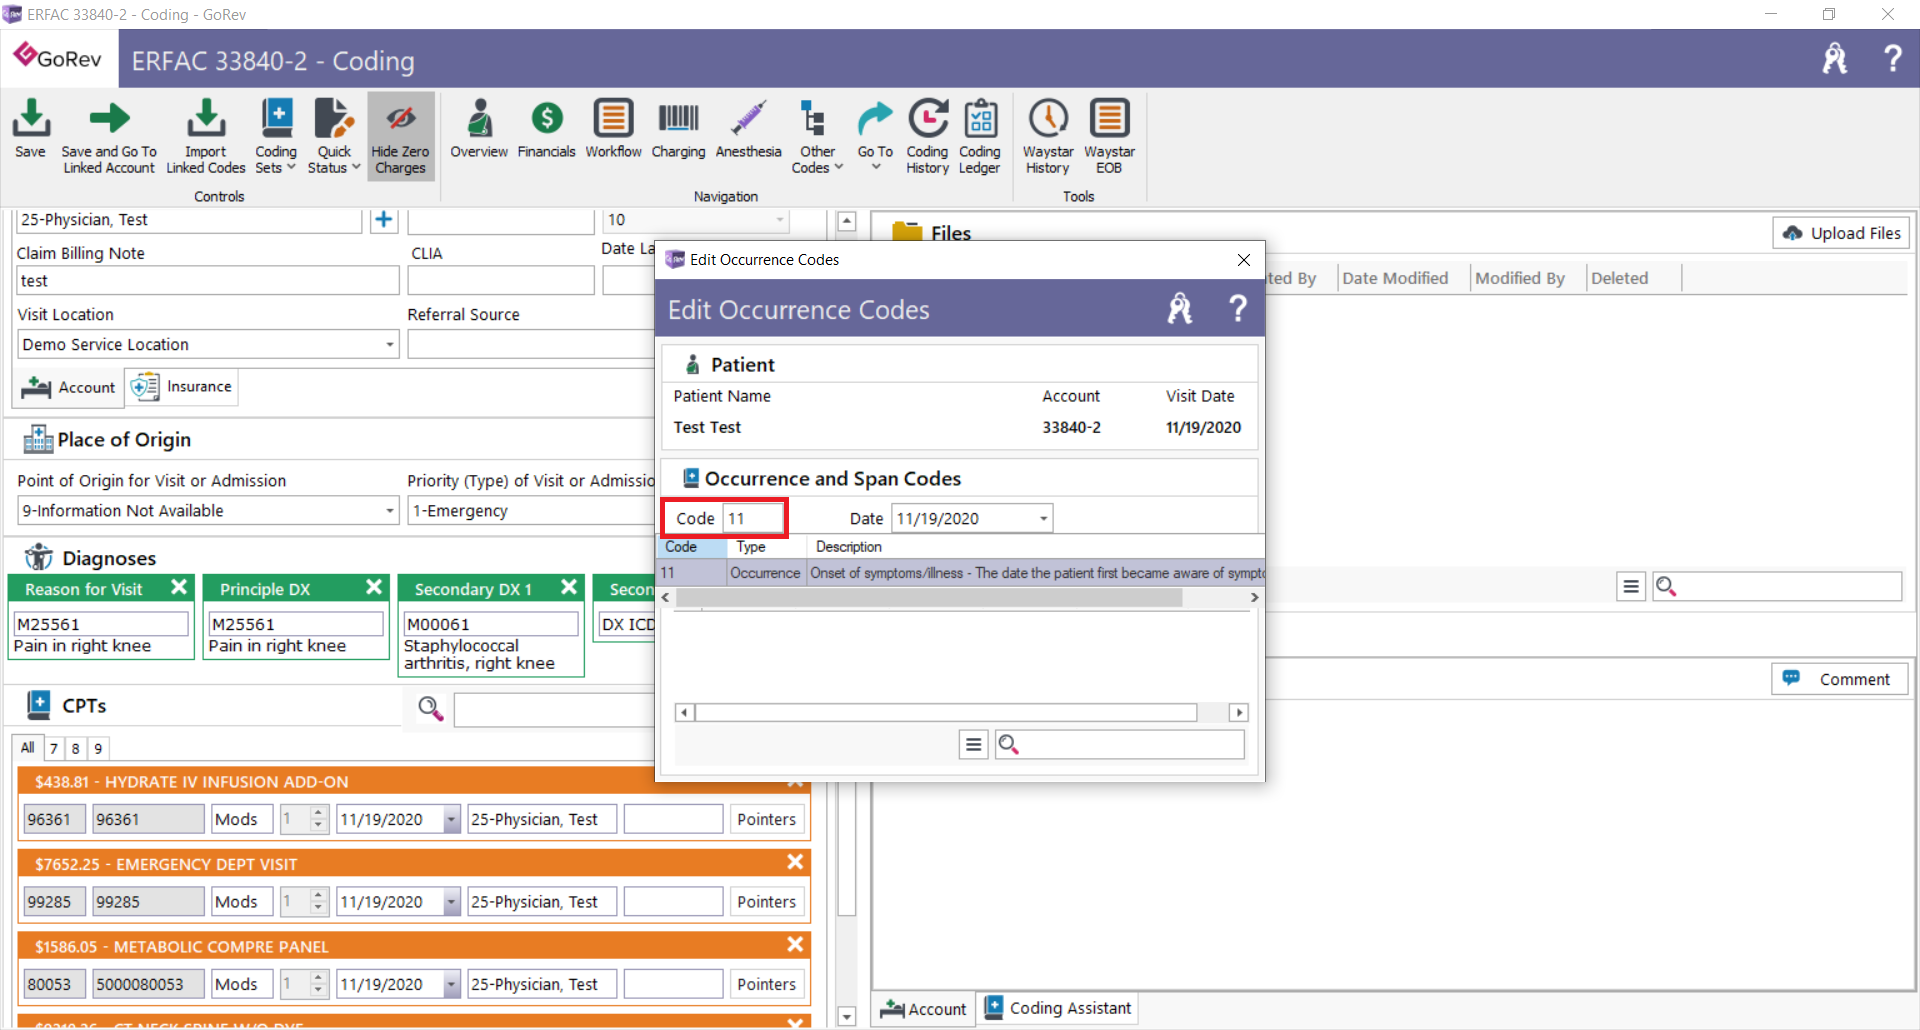This screenshot has height=1030, width=1920.
Task: Open Import Linked Codes
Action: (x=206, y=137)
